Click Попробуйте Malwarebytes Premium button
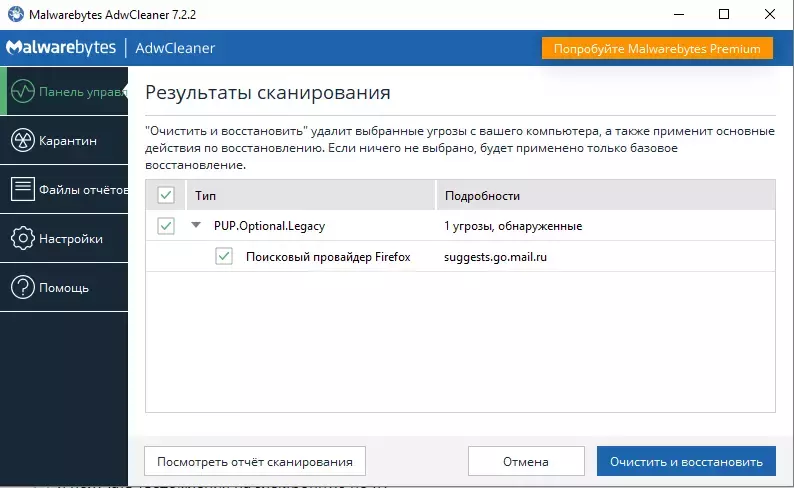The image size is (794, 488). [657, 48]
